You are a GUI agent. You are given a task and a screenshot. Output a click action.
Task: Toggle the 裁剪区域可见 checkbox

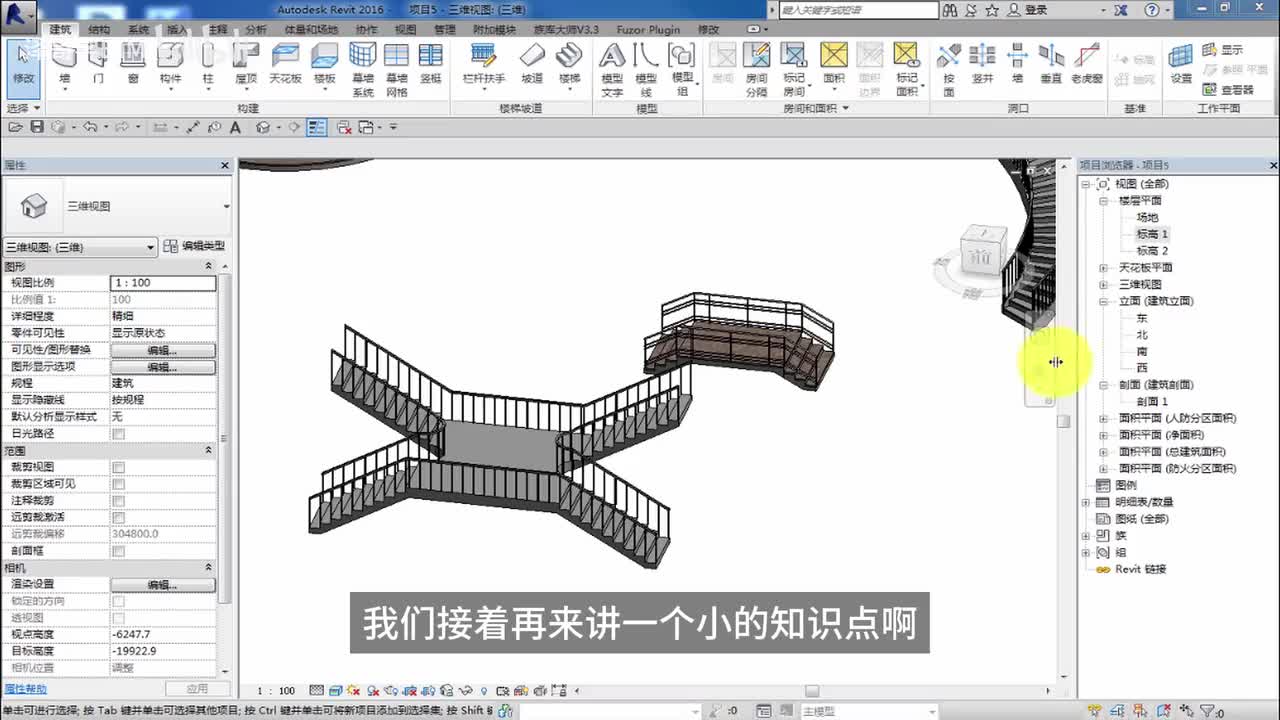119,484
